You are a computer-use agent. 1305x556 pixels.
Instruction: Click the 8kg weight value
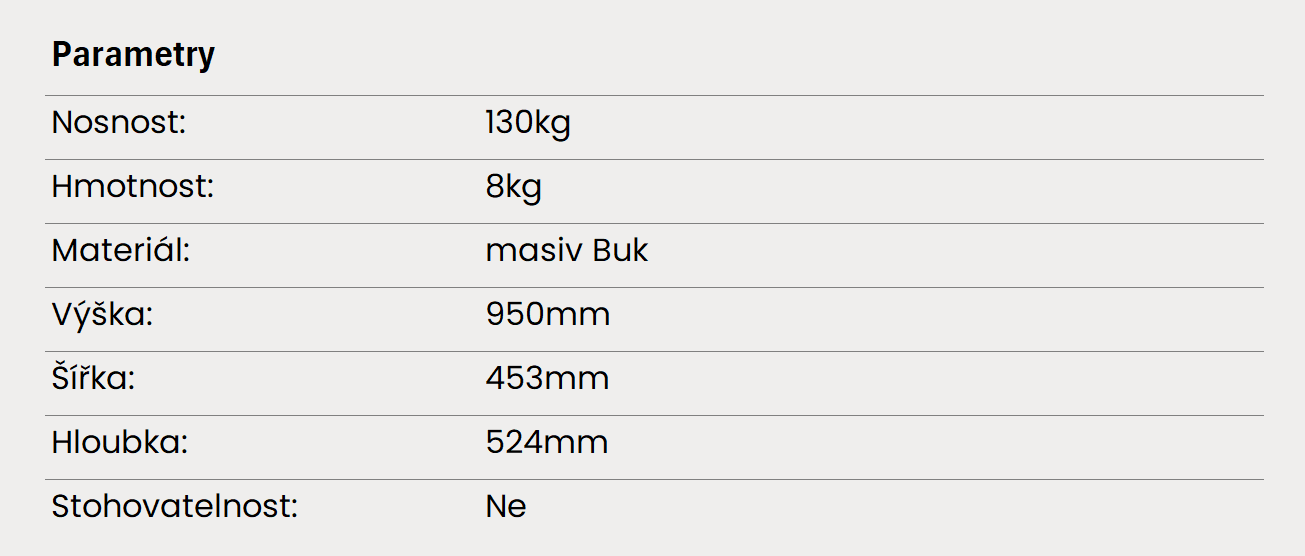pos(514,188)
